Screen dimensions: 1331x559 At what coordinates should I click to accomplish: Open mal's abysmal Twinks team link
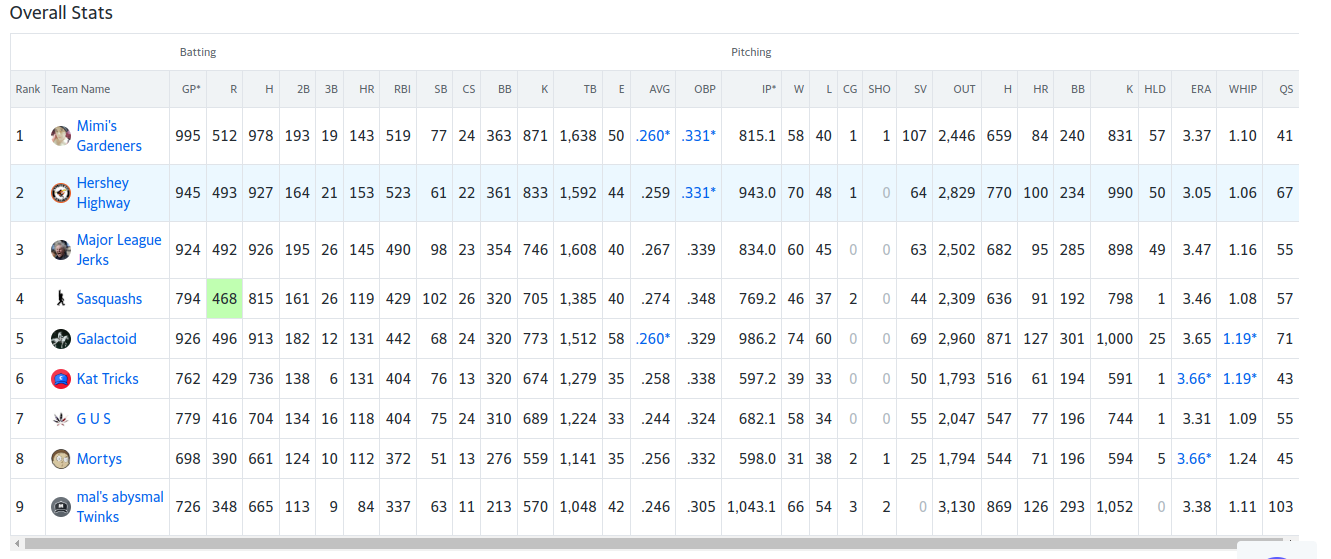click(x=120, y=507)
